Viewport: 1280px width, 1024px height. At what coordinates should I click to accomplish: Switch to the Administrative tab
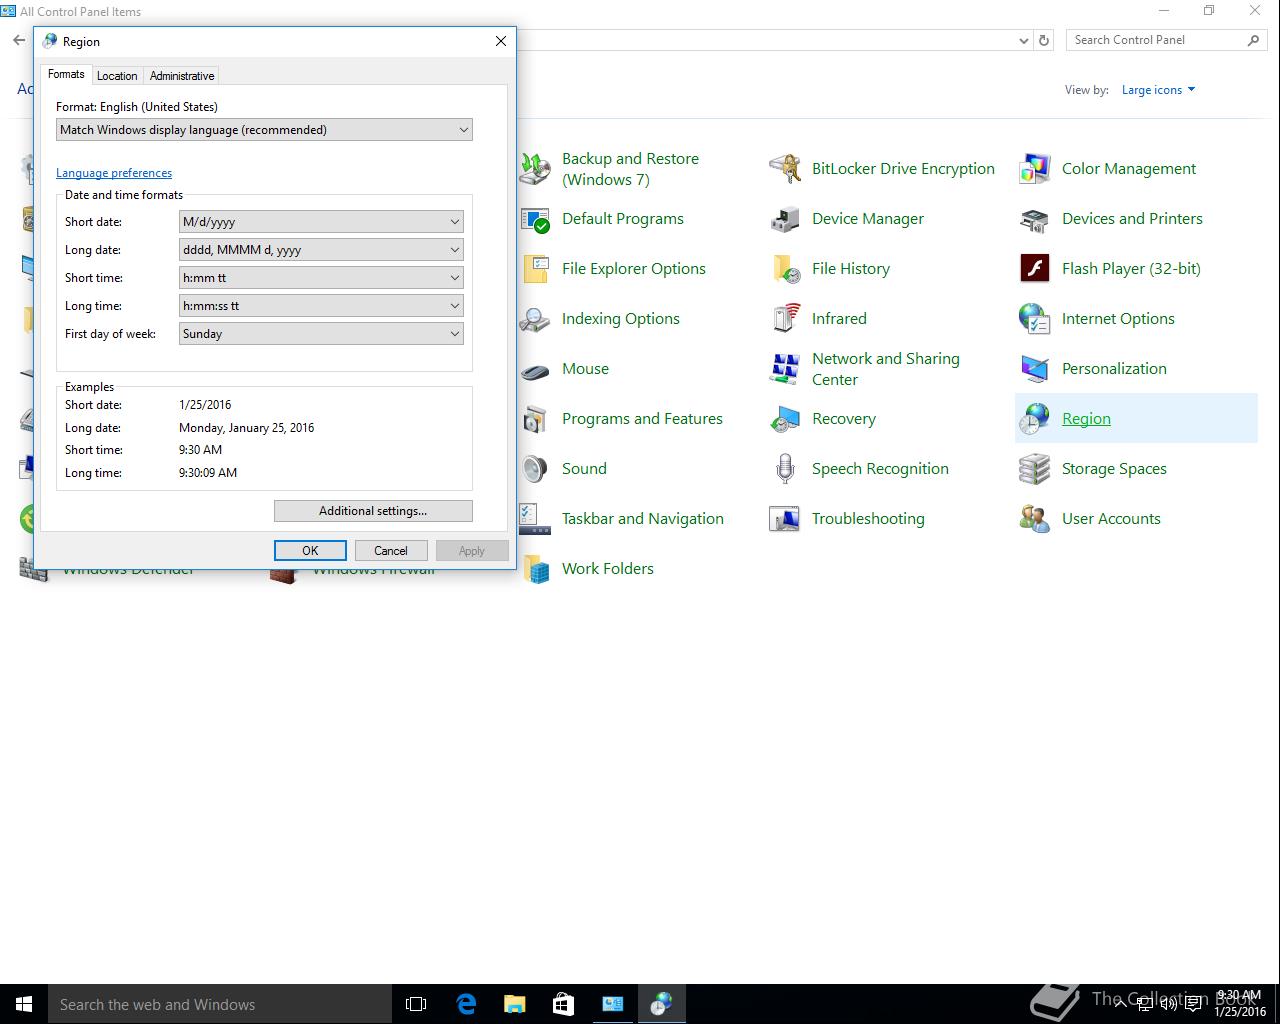pos(182,76)
